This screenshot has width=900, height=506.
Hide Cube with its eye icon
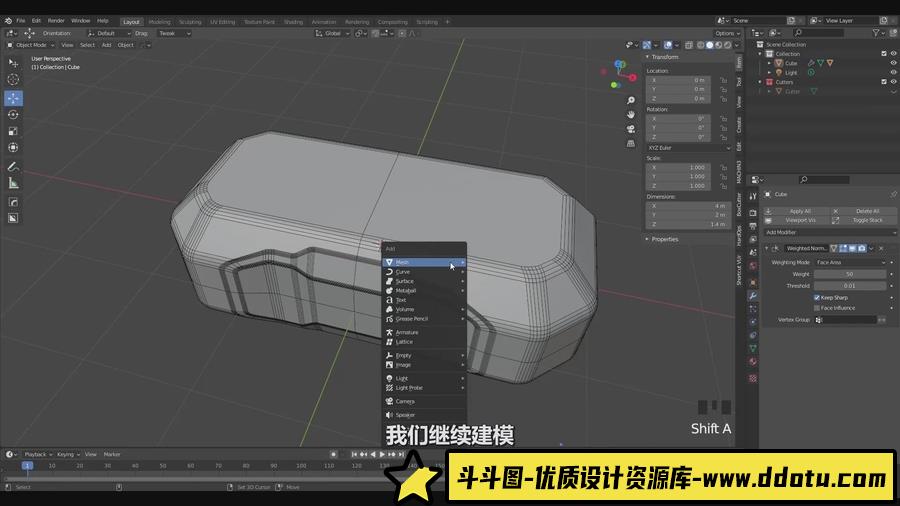tap(893, 63)
